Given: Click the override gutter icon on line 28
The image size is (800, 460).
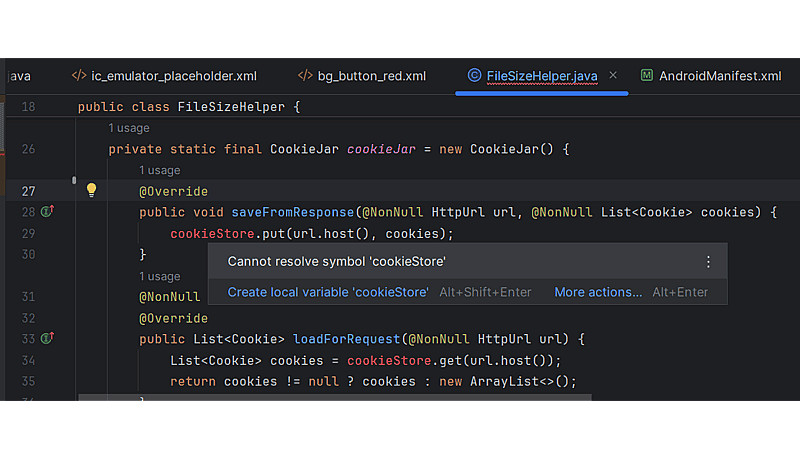Looking at the screenshot, I should point(47,212).
